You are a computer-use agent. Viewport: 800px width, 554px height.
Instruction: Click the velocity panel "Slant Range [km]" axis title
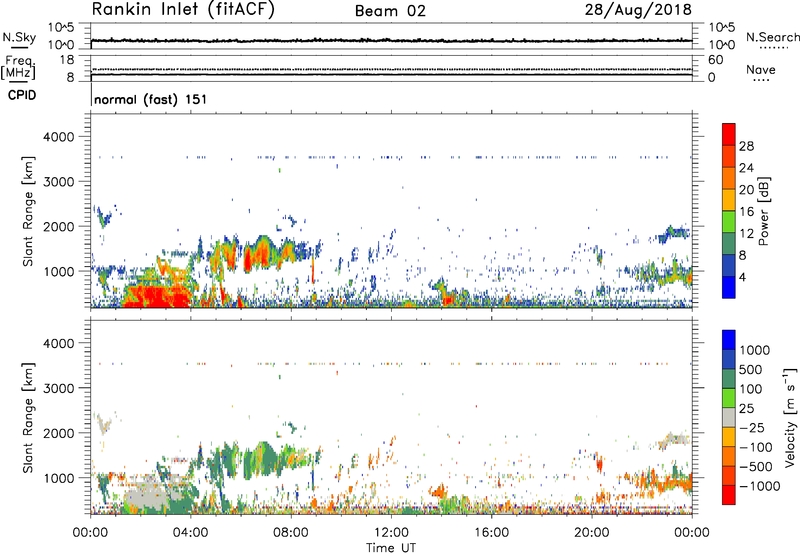28,418
